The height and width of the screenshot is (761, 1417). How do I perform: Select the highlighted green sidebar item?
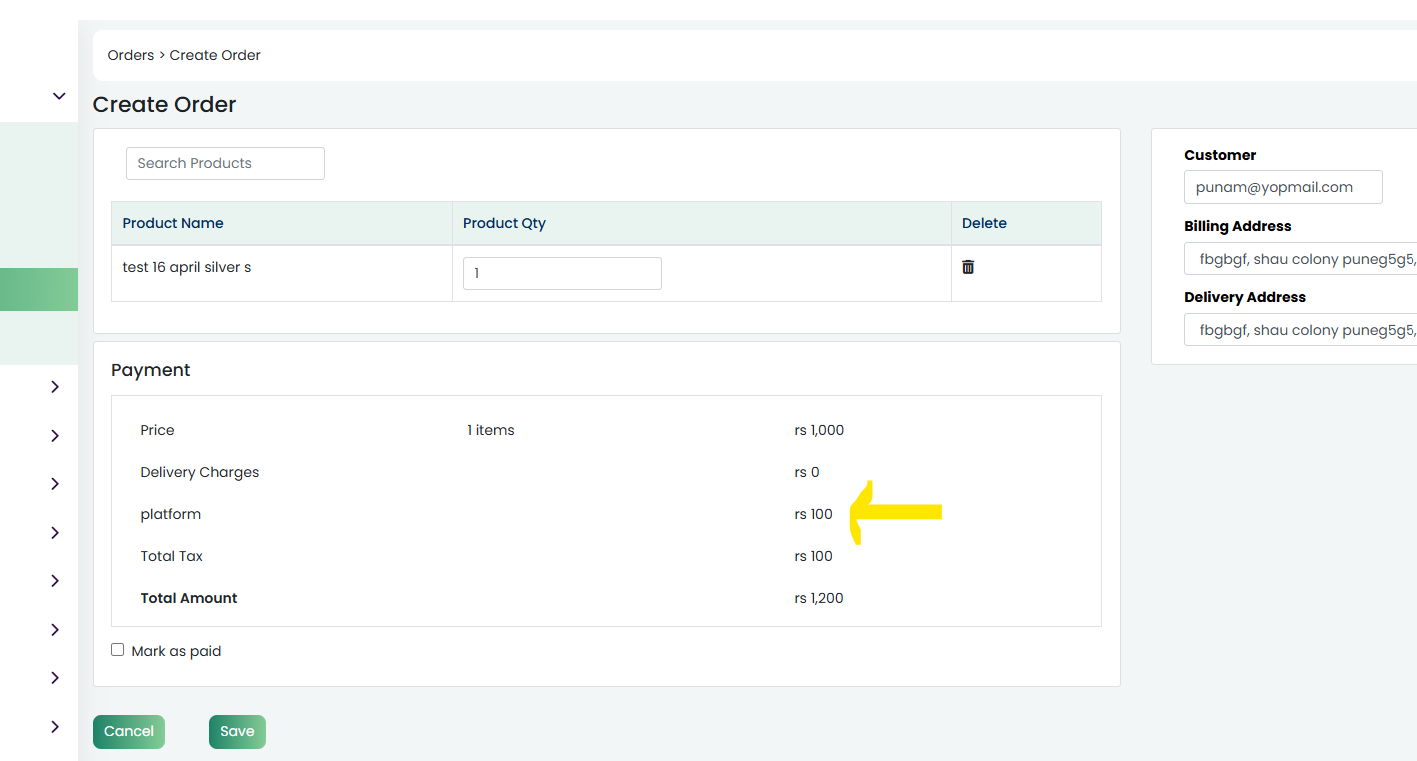(x=39, y=289)
